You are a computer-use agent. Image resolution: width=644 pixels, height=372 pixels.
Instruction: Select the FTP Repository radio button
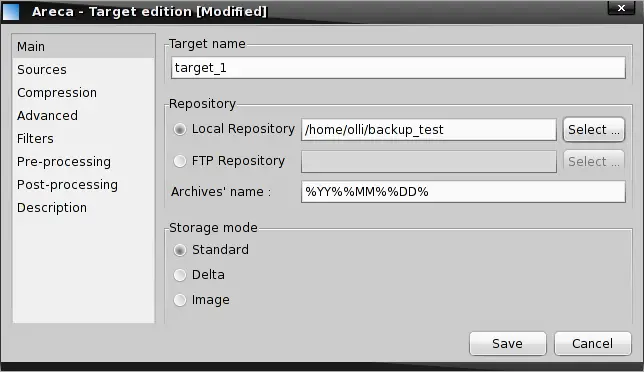coord(179,161)
